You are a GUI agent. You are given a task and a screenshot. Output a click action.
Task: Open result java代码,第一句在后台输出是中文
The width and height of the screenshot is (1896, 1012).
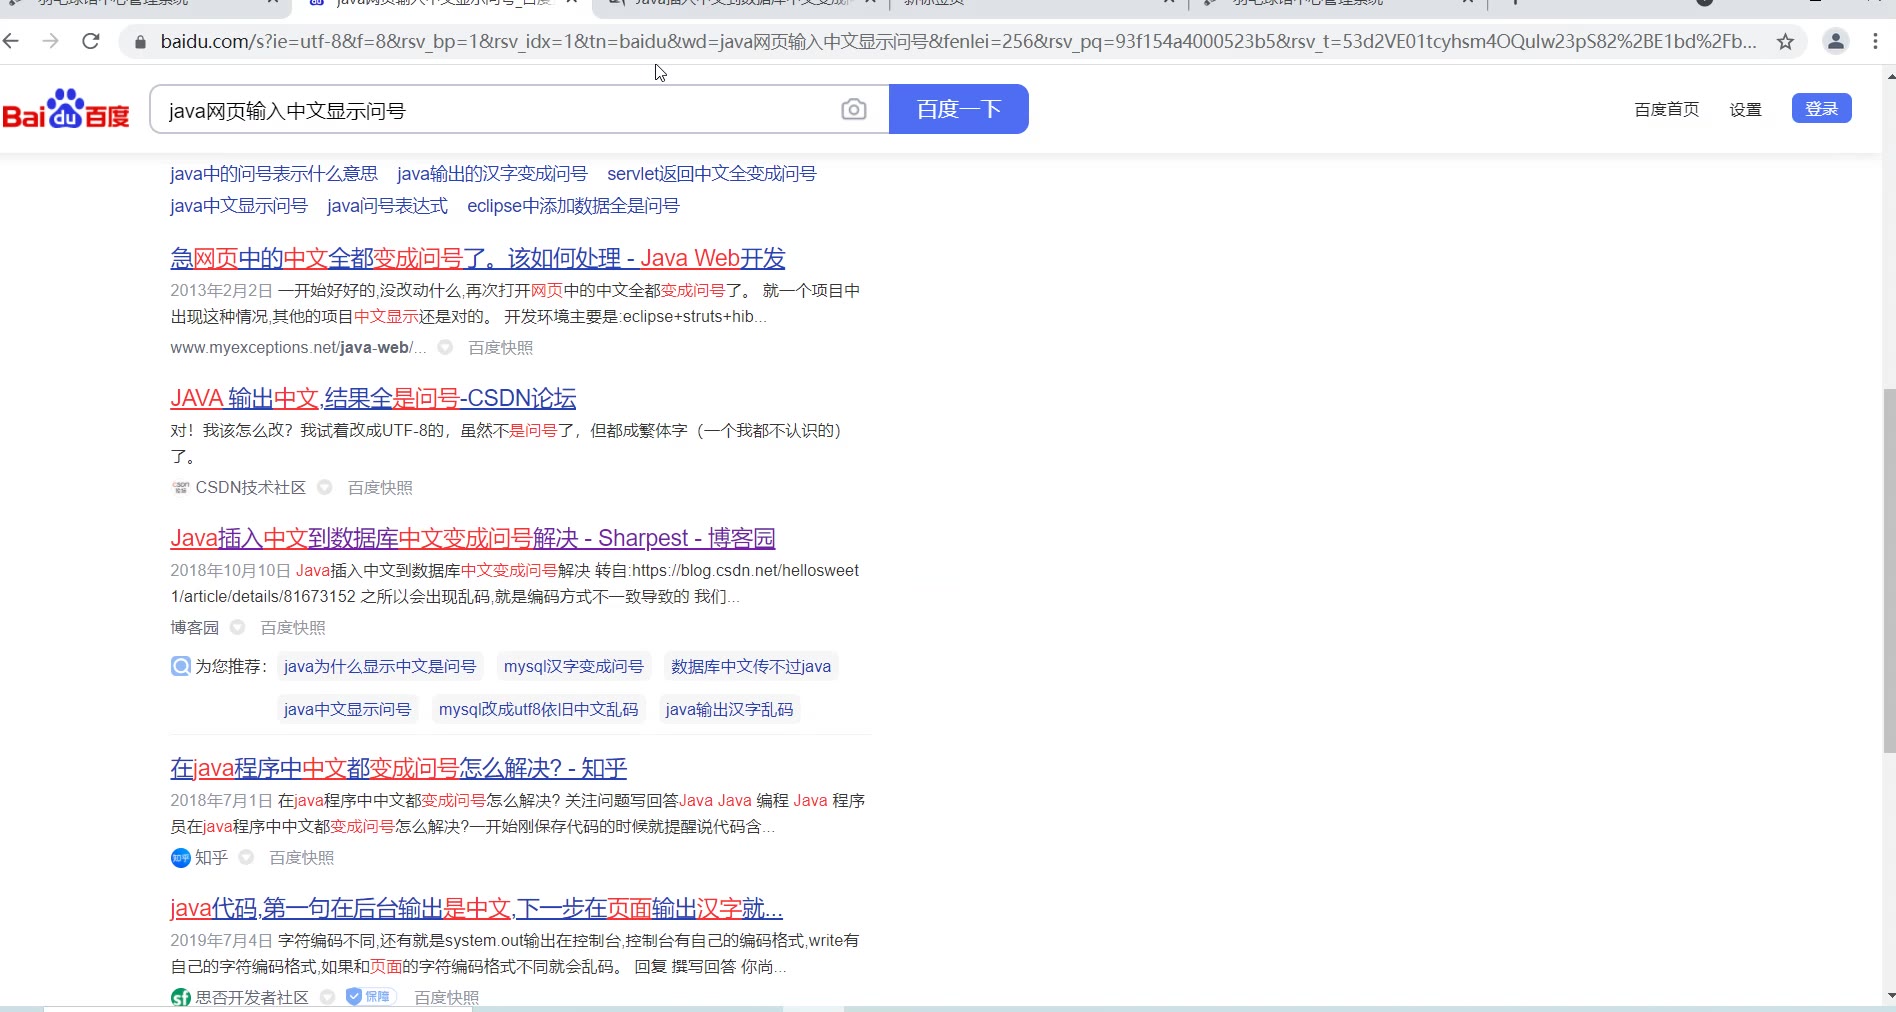476,908
